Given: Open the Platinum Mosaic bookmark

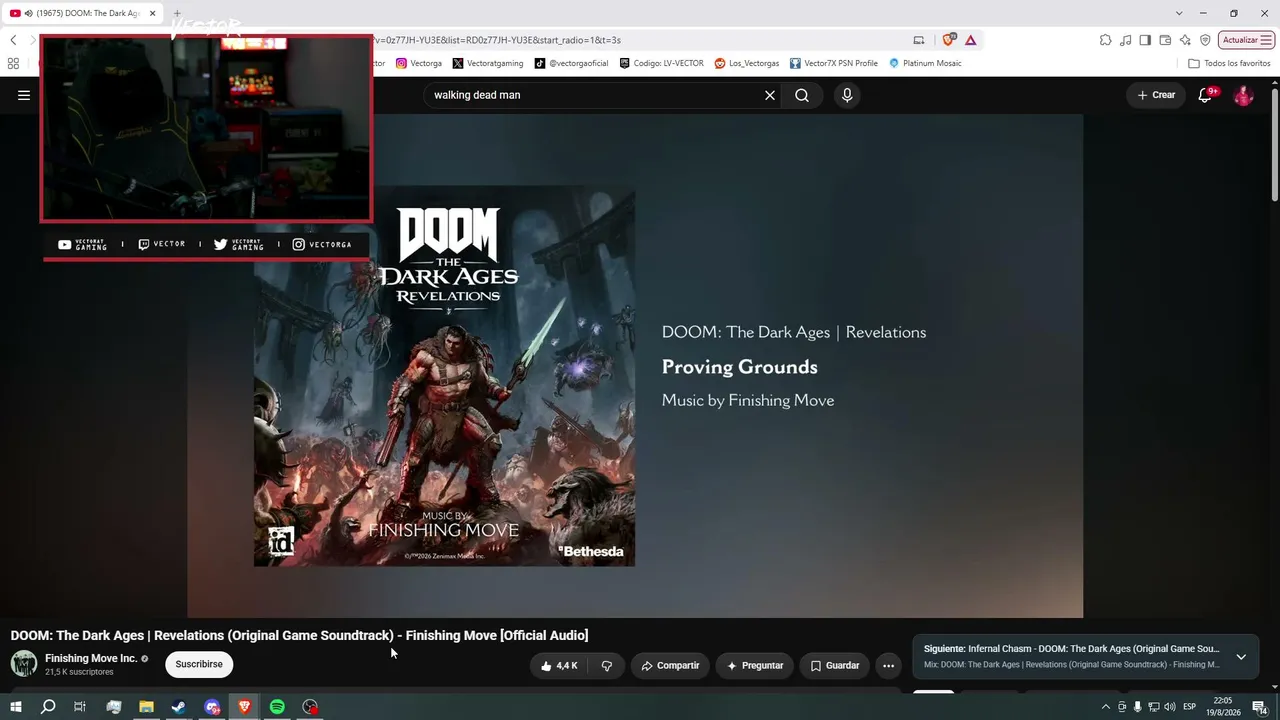Looking at the screenshot, I should [x=925, y=63].
